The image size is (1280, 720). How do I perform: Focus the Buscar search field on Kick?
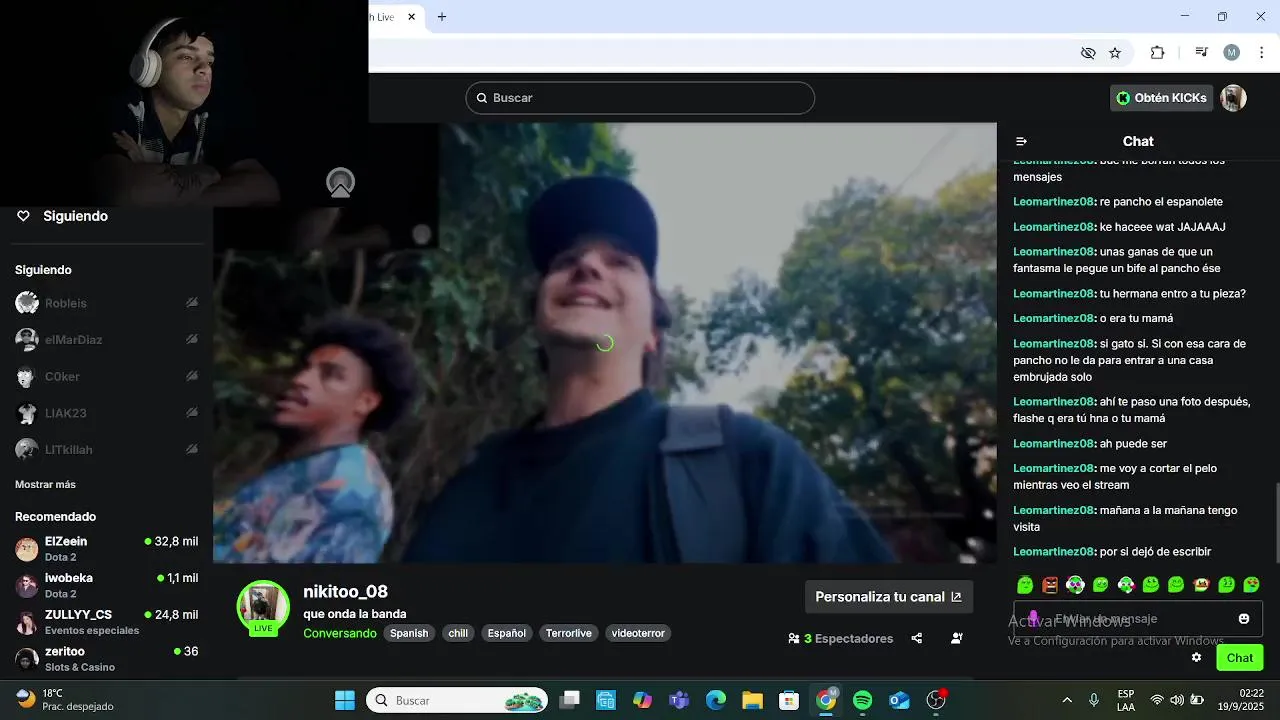[640, 98]
